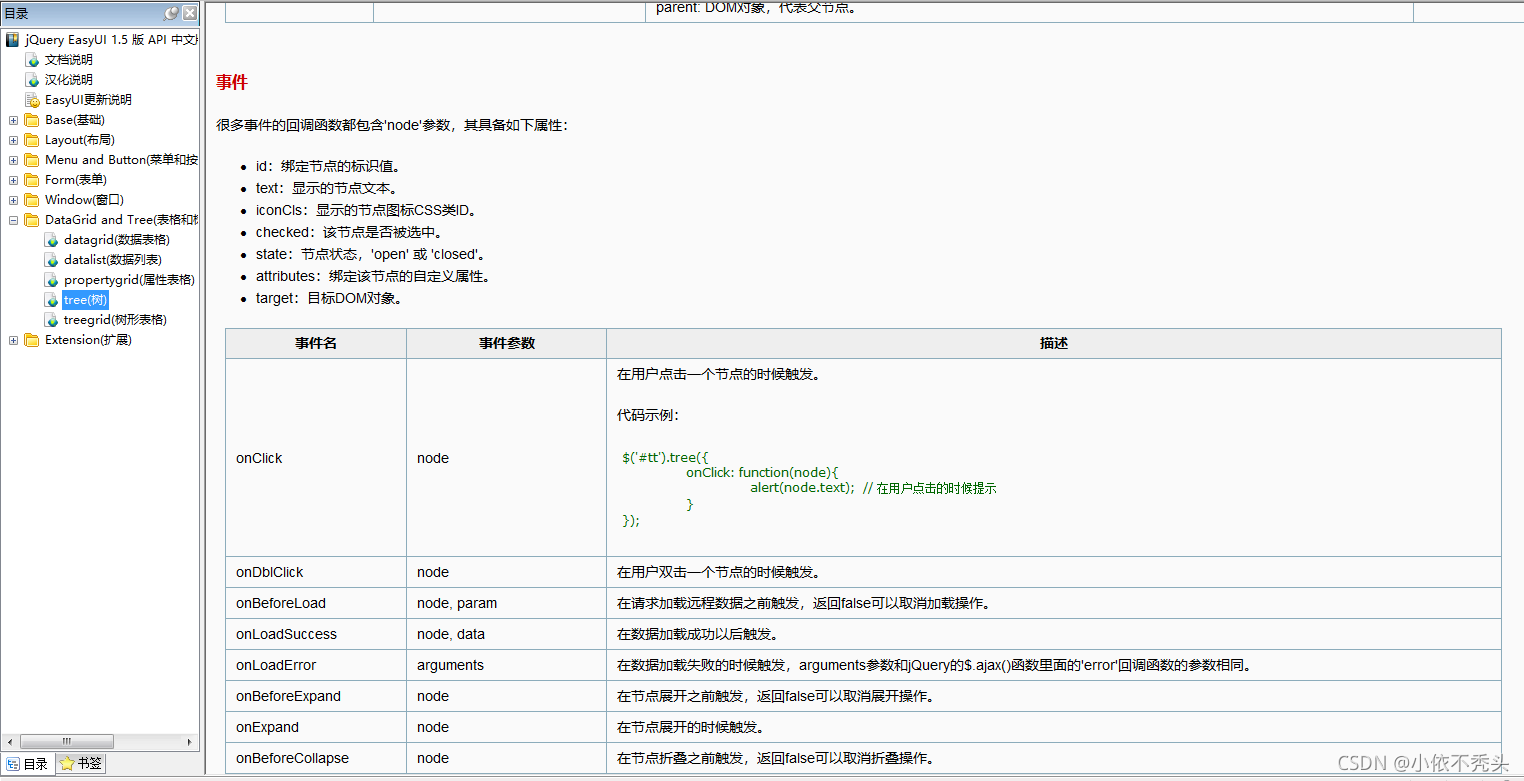Click the Window(窗口) folder icon

[31, 199]
